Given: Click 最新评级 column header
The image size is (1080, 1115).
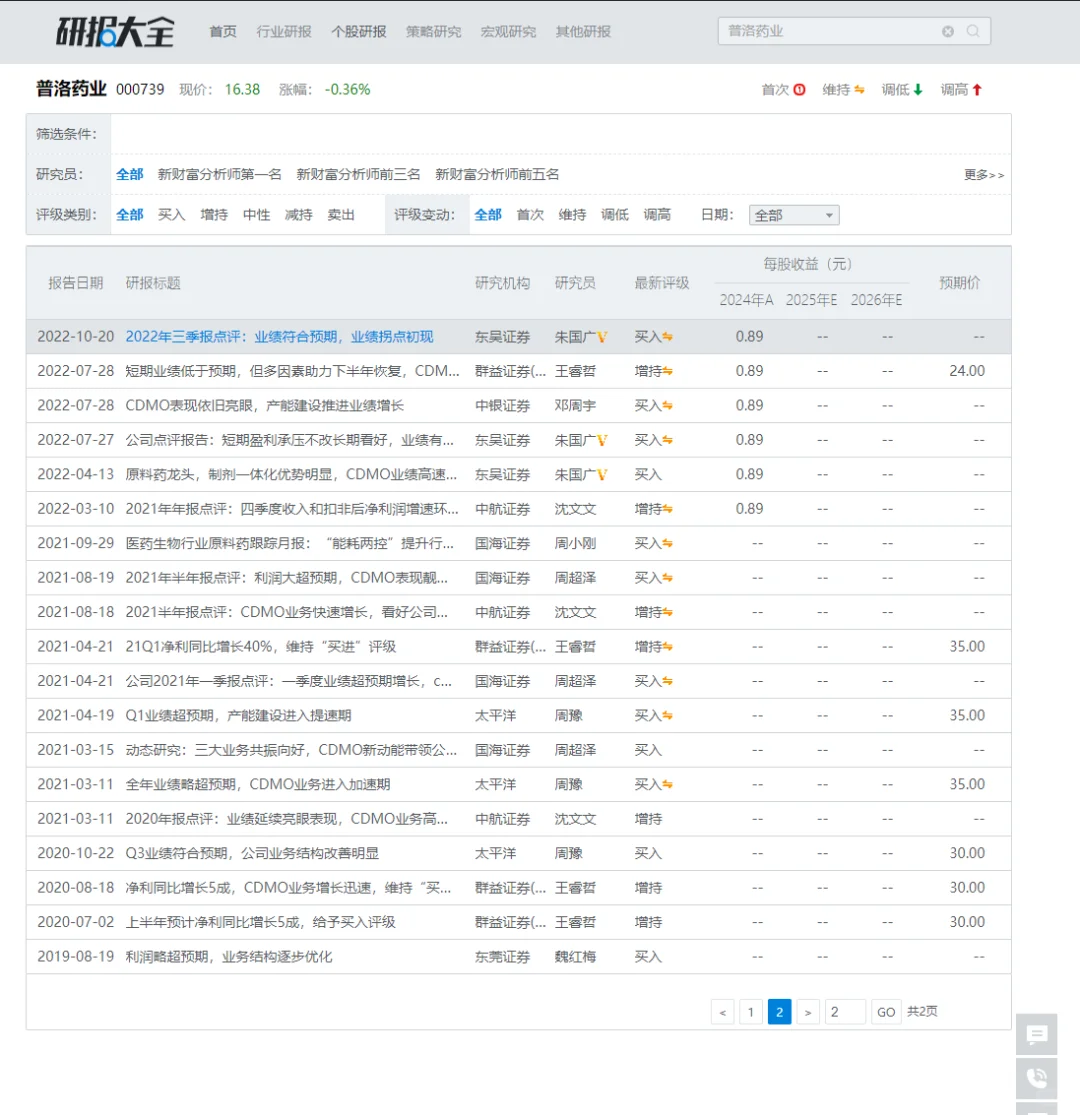Looking at the screenshot, I should 662,283.
